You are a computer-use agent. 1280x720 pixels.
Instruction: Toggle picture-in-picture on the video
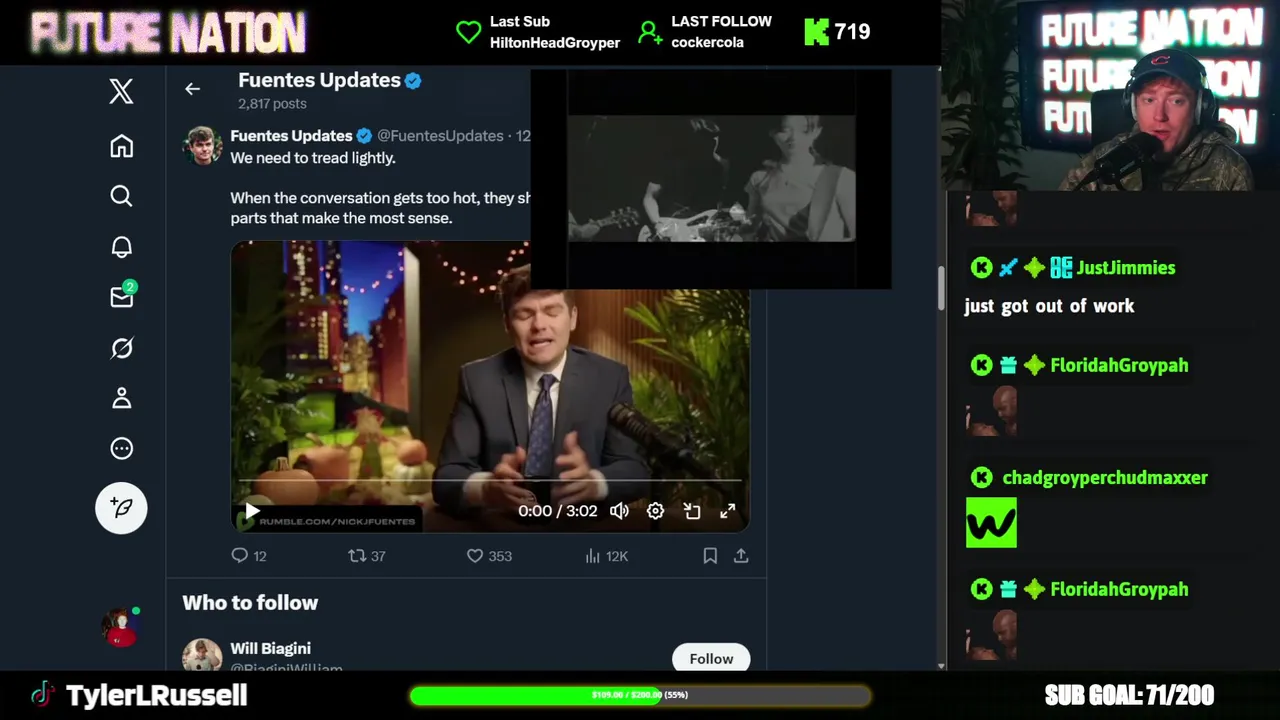[691, 511]
